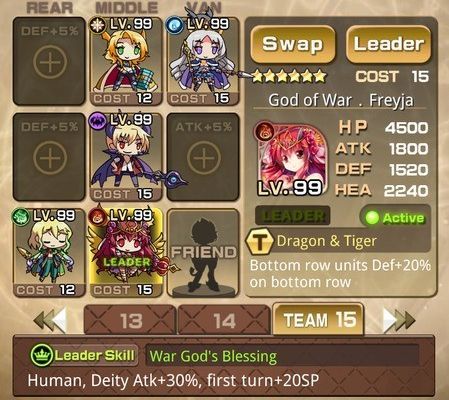Switch to team tab 13
The image size is (449, 400).
(x=130, y=320)
